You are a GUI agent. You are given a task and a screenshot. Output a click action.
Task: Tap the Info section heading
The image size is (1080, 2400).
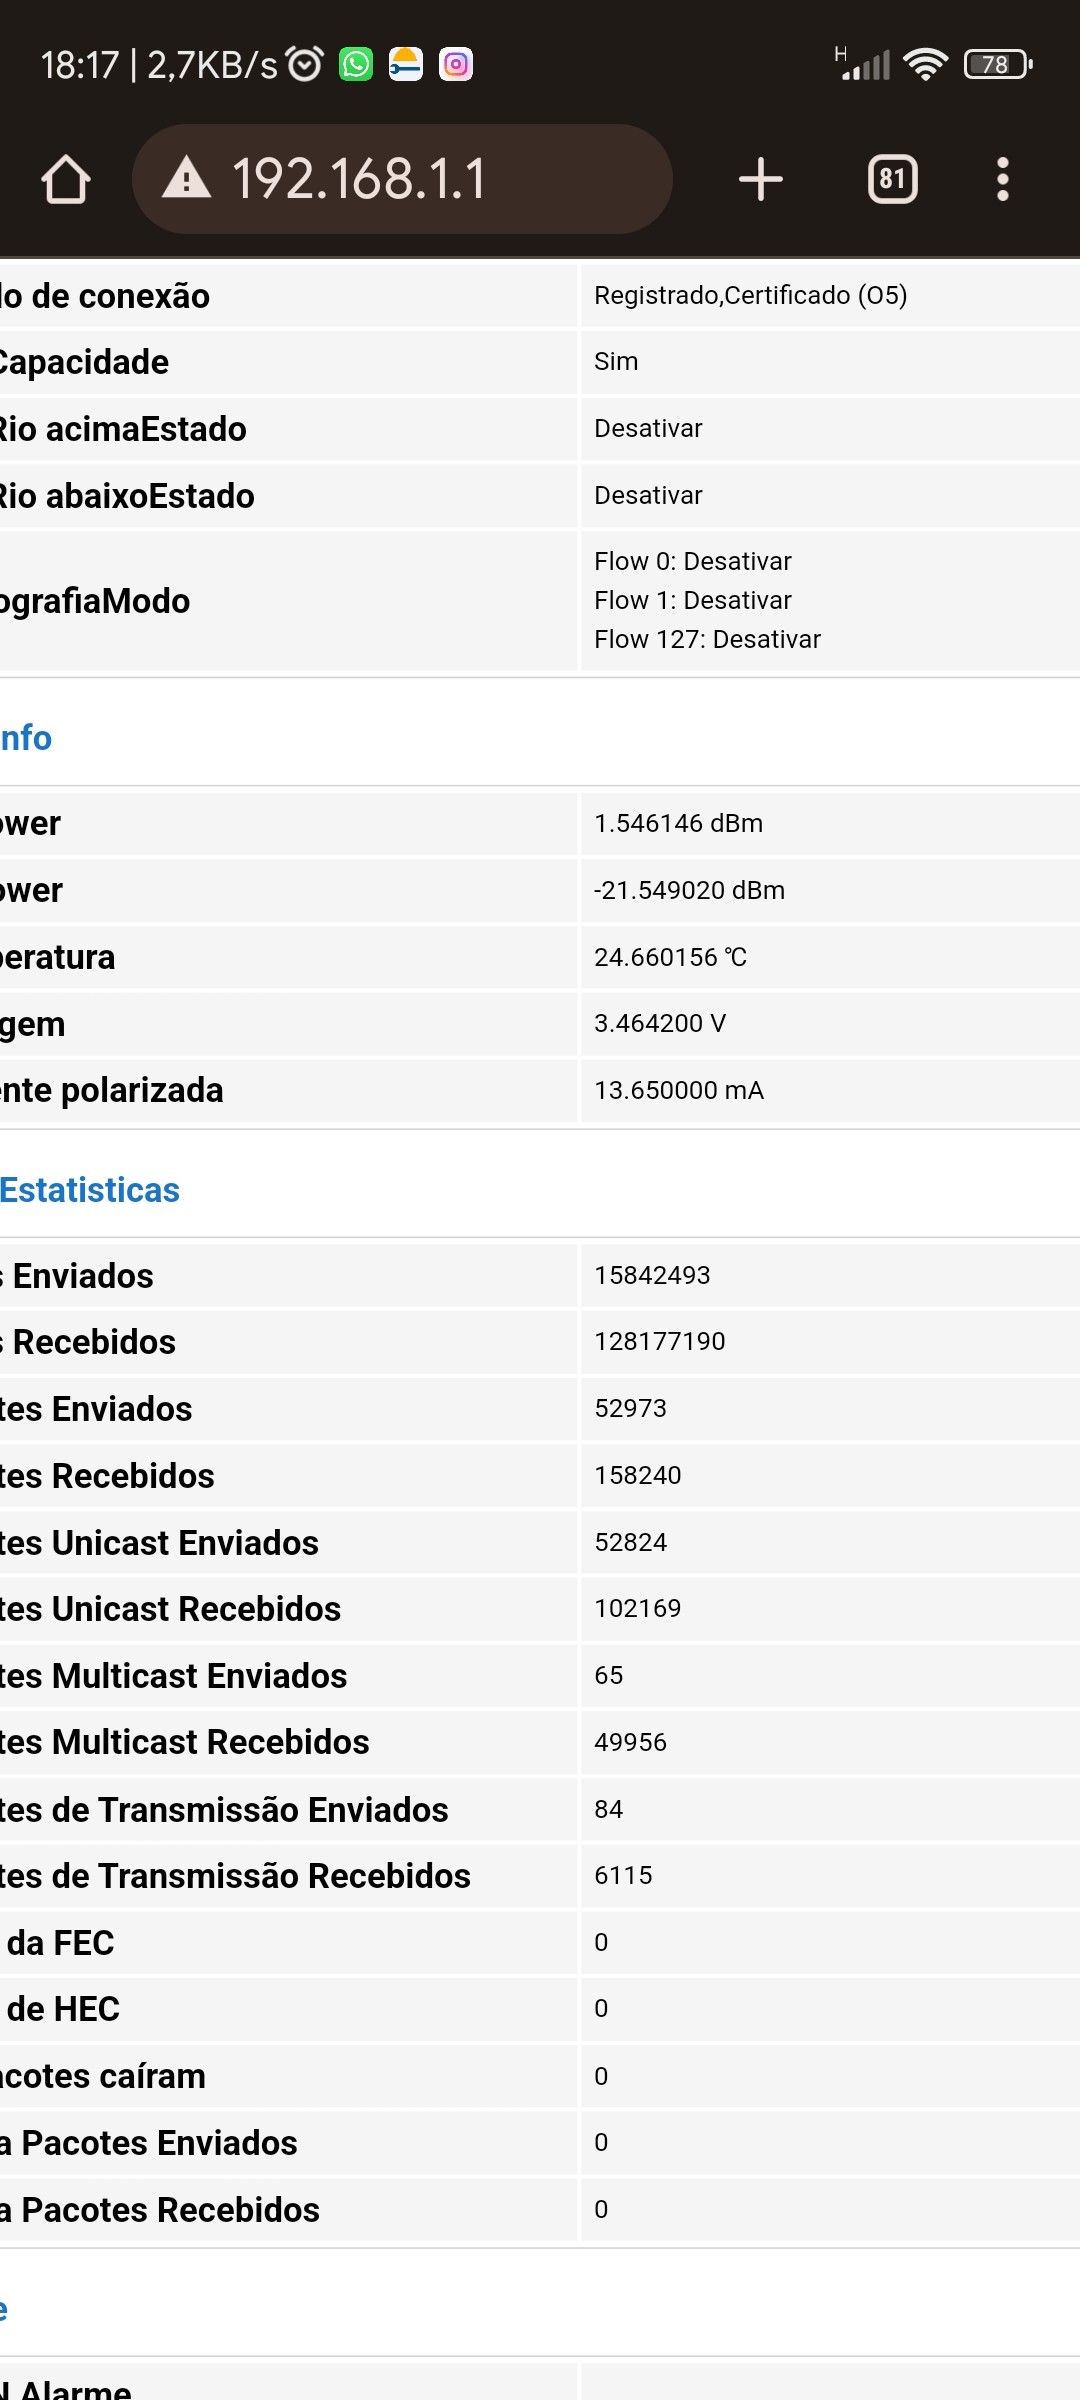point(26,738)
